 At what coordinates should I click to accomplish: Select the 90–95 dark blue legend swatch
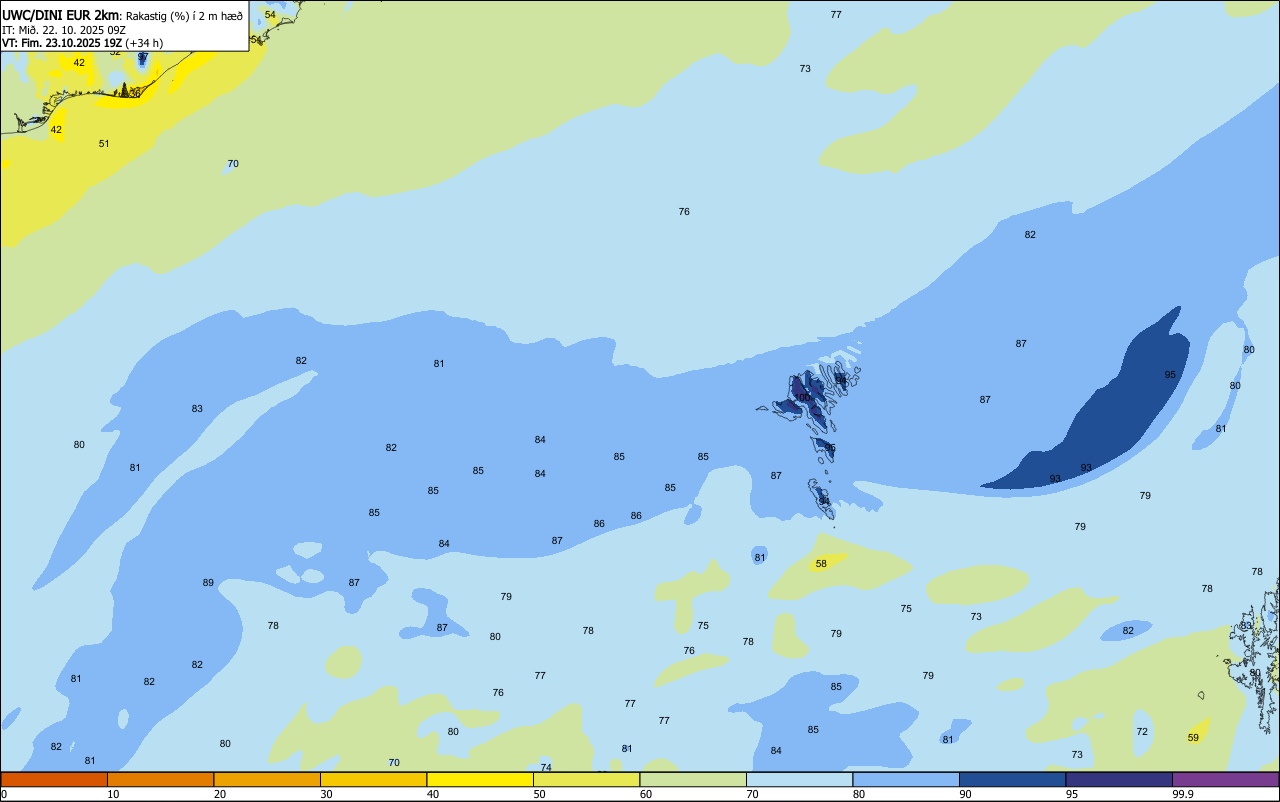pyautogui.click(x=1012, y=779)
